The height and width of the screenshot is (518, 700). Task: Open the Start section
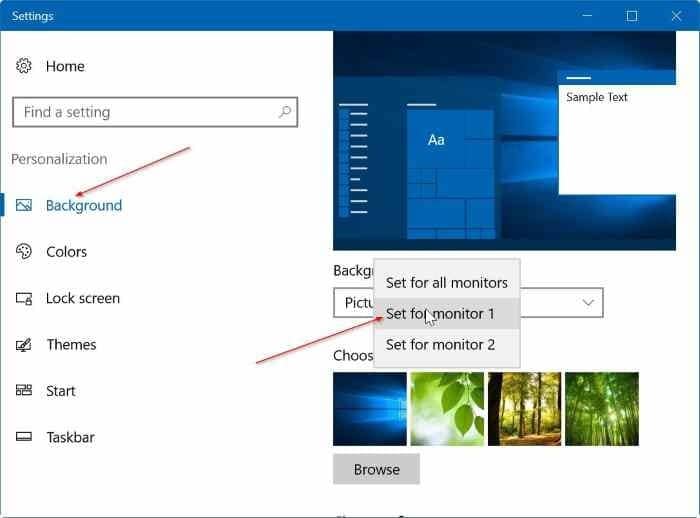[61, 391]
